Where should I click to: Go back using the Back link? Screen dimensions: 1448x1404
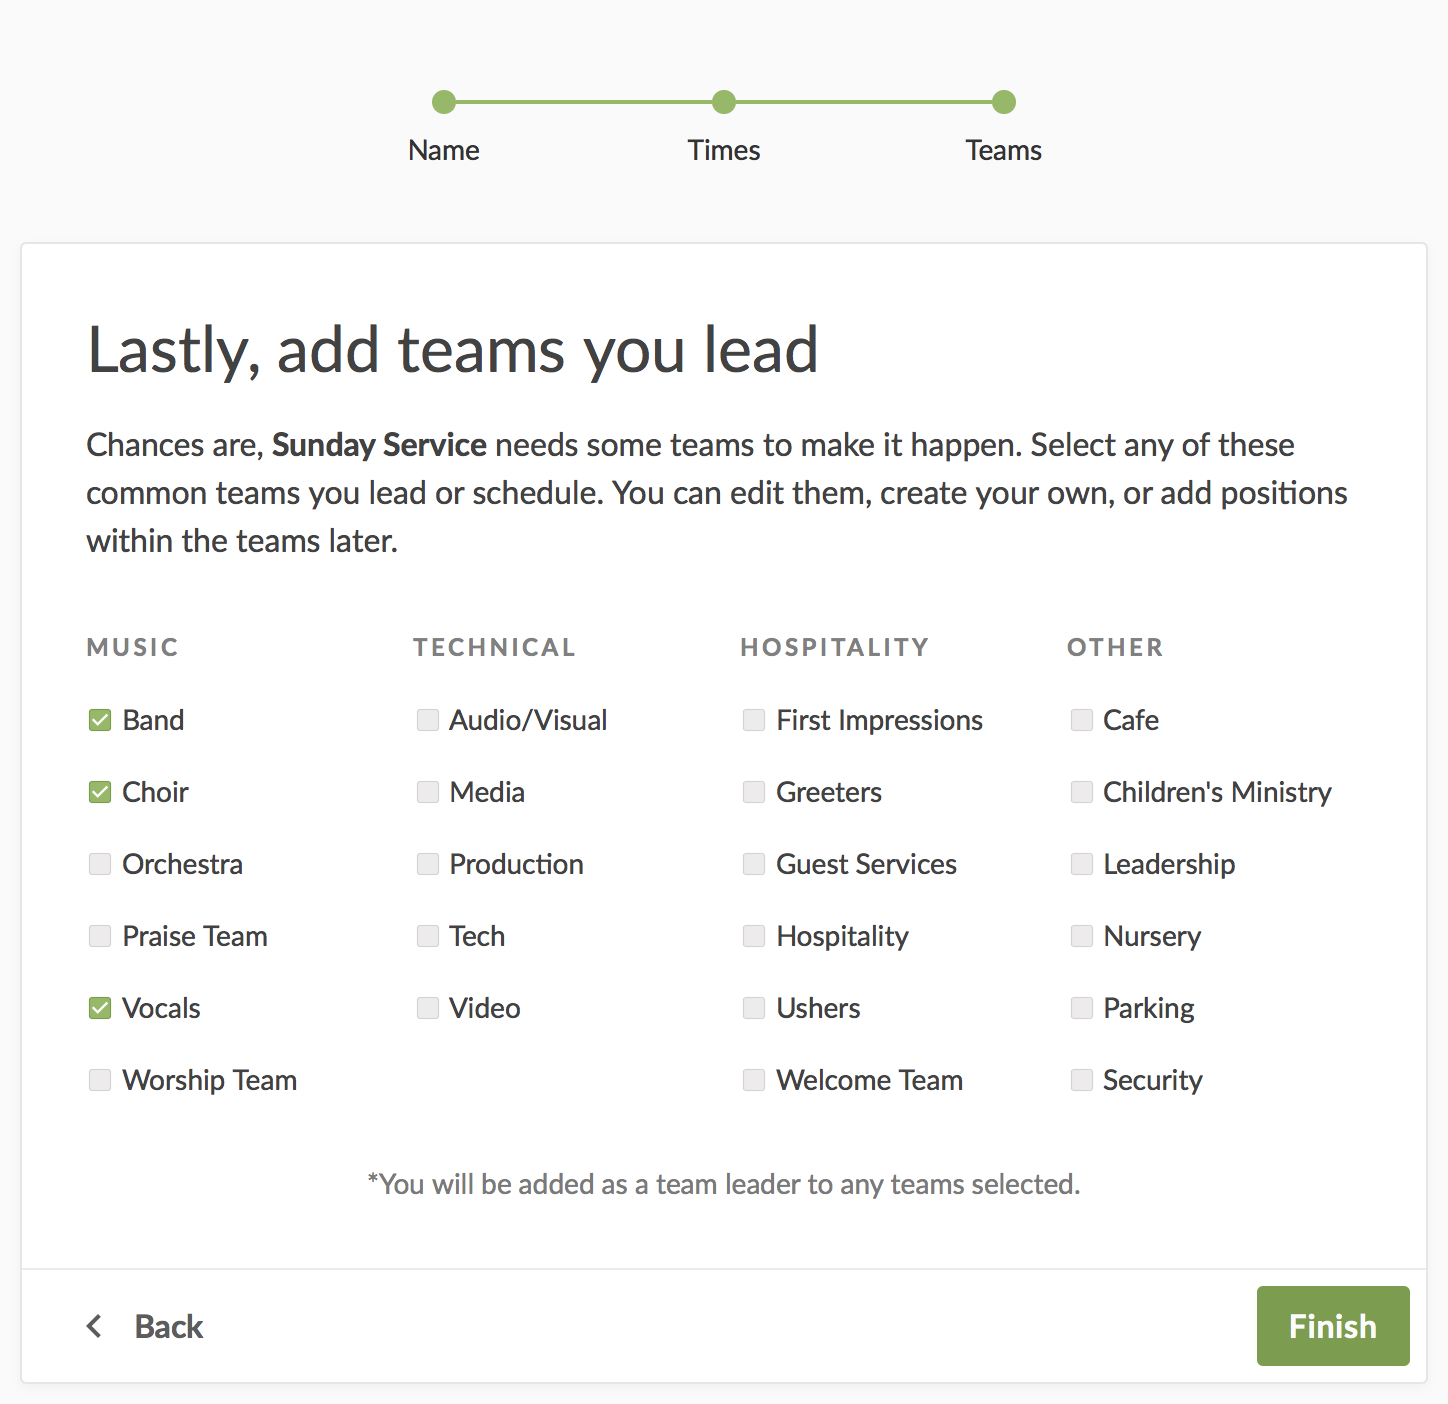click(169, 1326)
